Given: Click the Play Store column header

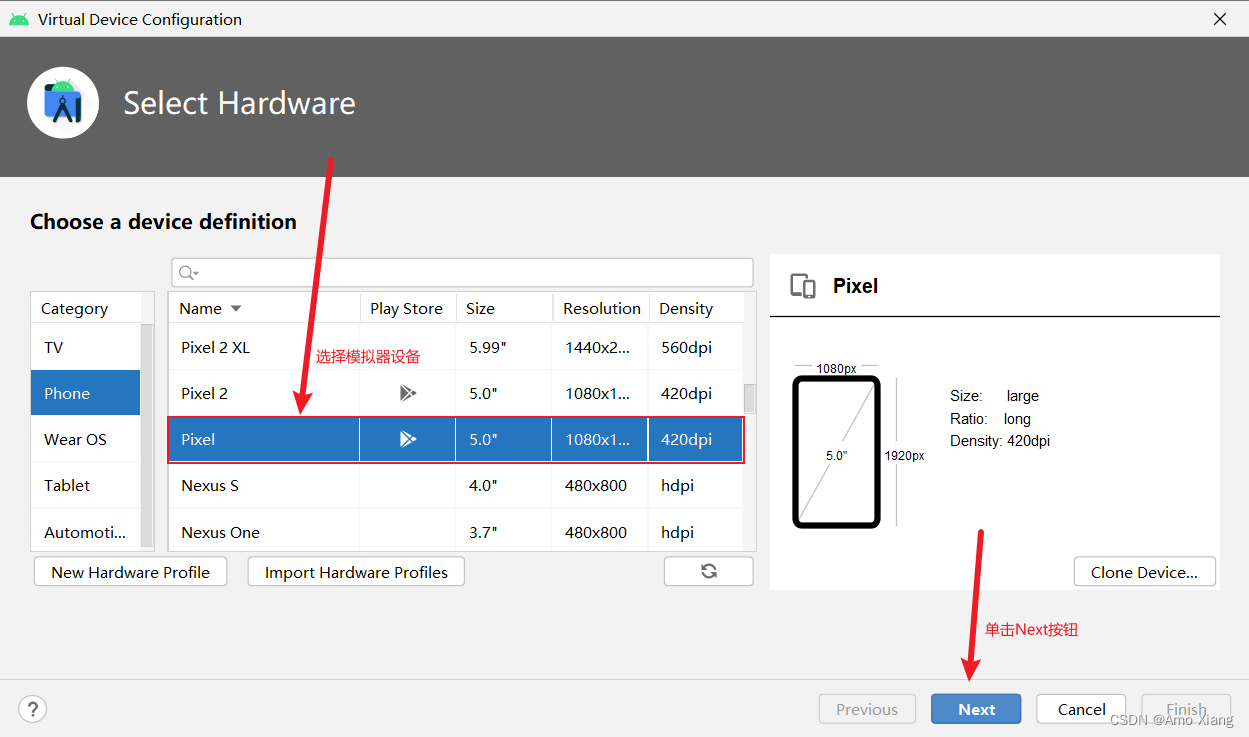Looking at the screenshot, I should (407, 308).
